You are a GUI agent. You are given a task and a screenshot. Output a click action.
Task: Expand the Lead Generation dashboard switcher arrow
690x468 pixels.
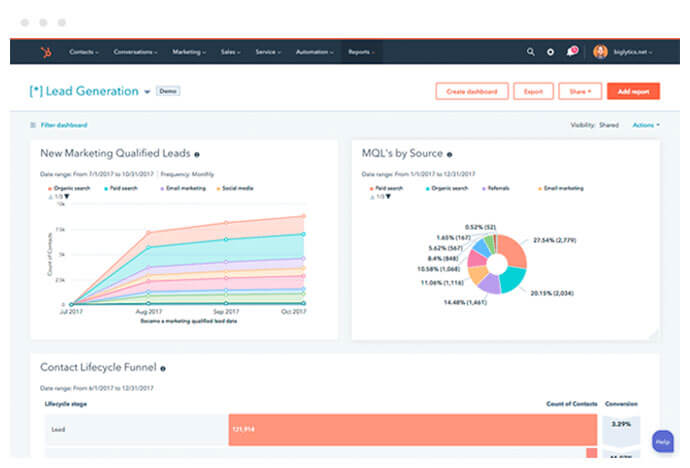coord(147,92)
